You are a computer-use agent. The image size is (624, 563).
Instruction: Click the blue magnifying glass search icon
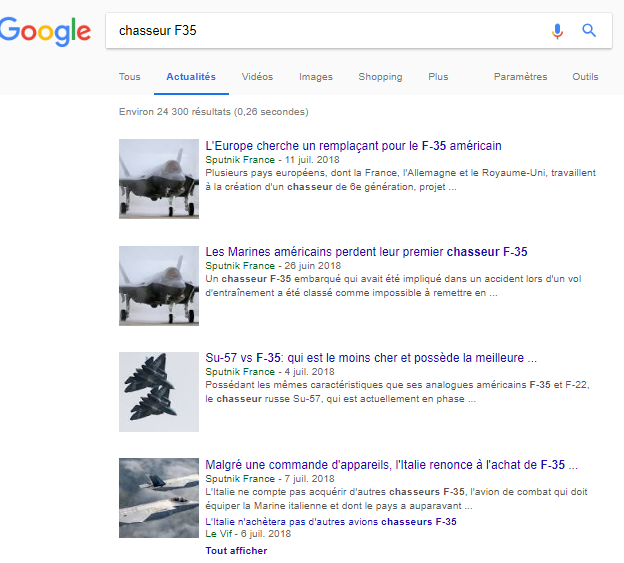(x=589, y=31)
